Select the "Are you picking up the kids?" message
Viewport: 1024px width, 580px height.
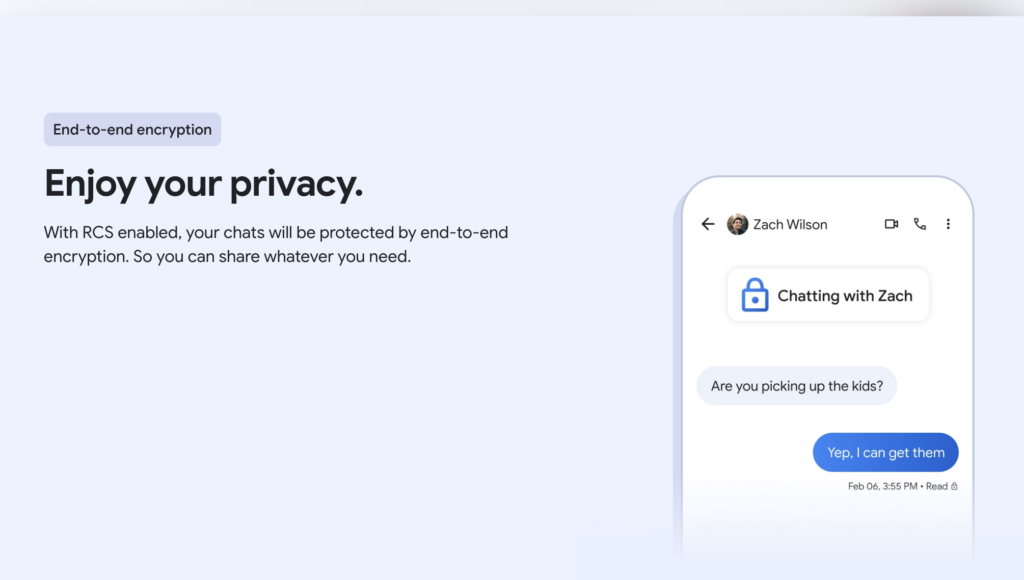click(796, 385)
